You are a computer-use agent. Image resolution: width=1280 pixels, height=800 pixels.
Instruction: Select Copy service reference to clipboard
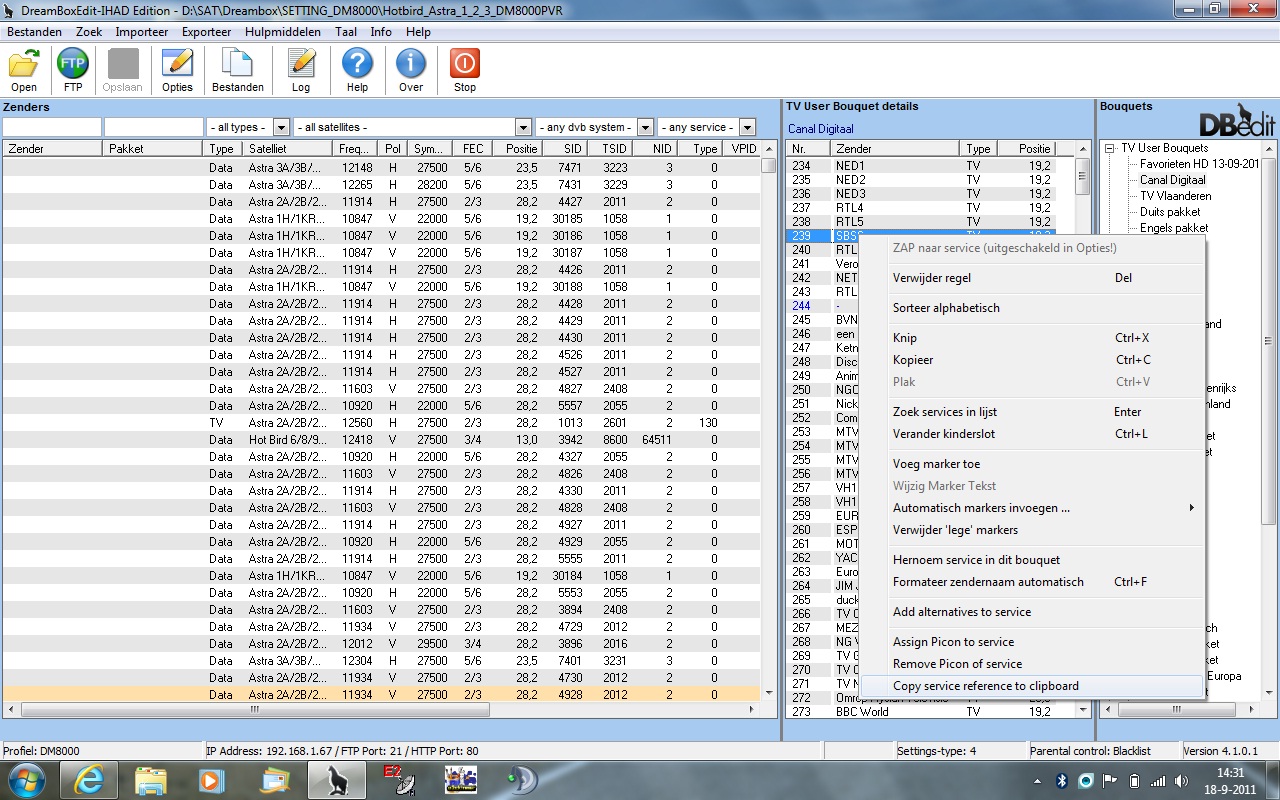pos(1034,686)
